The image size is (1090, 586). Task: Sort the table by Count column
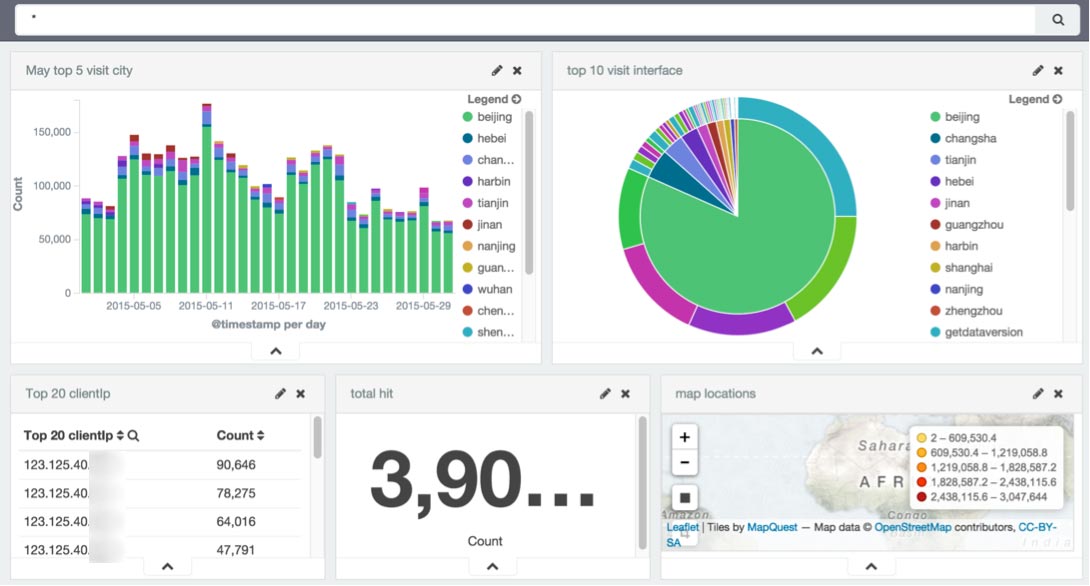240,435
